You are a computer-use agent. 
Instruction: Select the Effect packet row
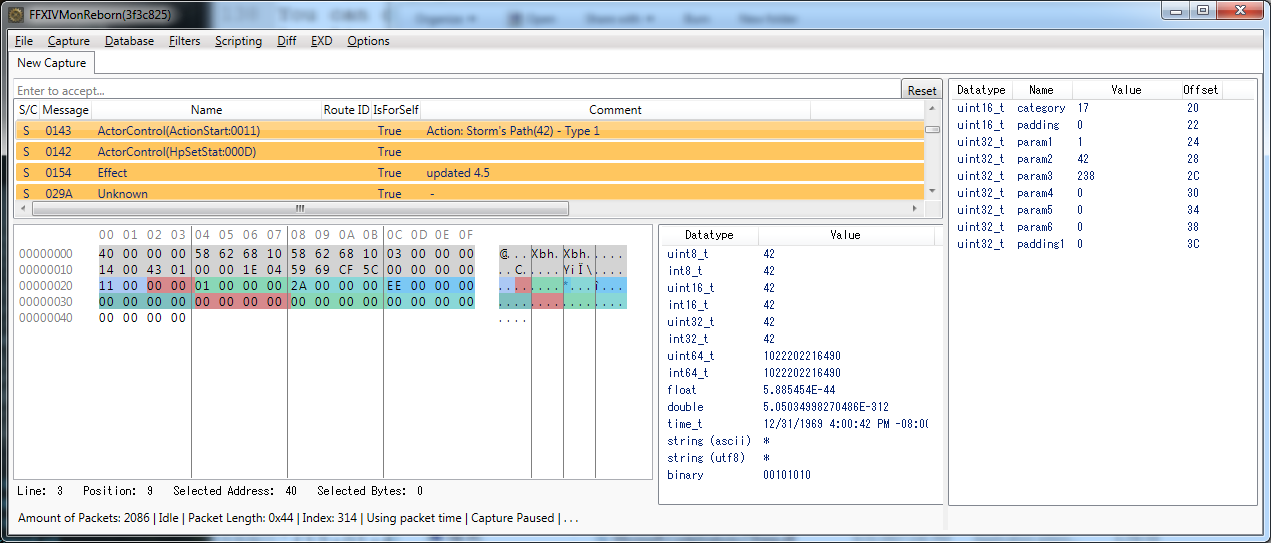coord(469,173)
